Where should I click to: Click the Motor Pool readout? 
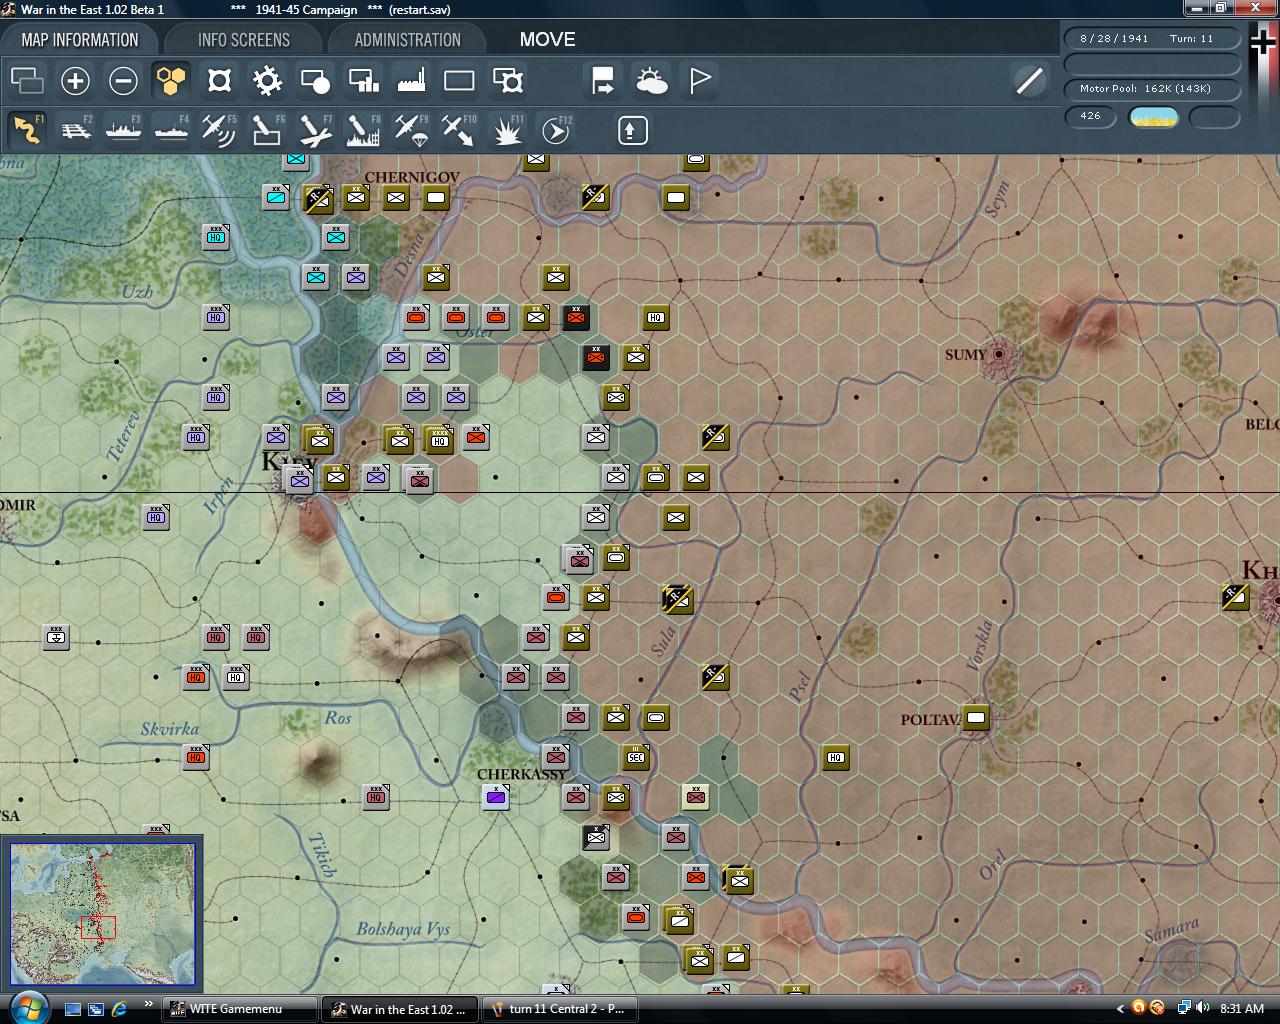[x=1151, y=89]
